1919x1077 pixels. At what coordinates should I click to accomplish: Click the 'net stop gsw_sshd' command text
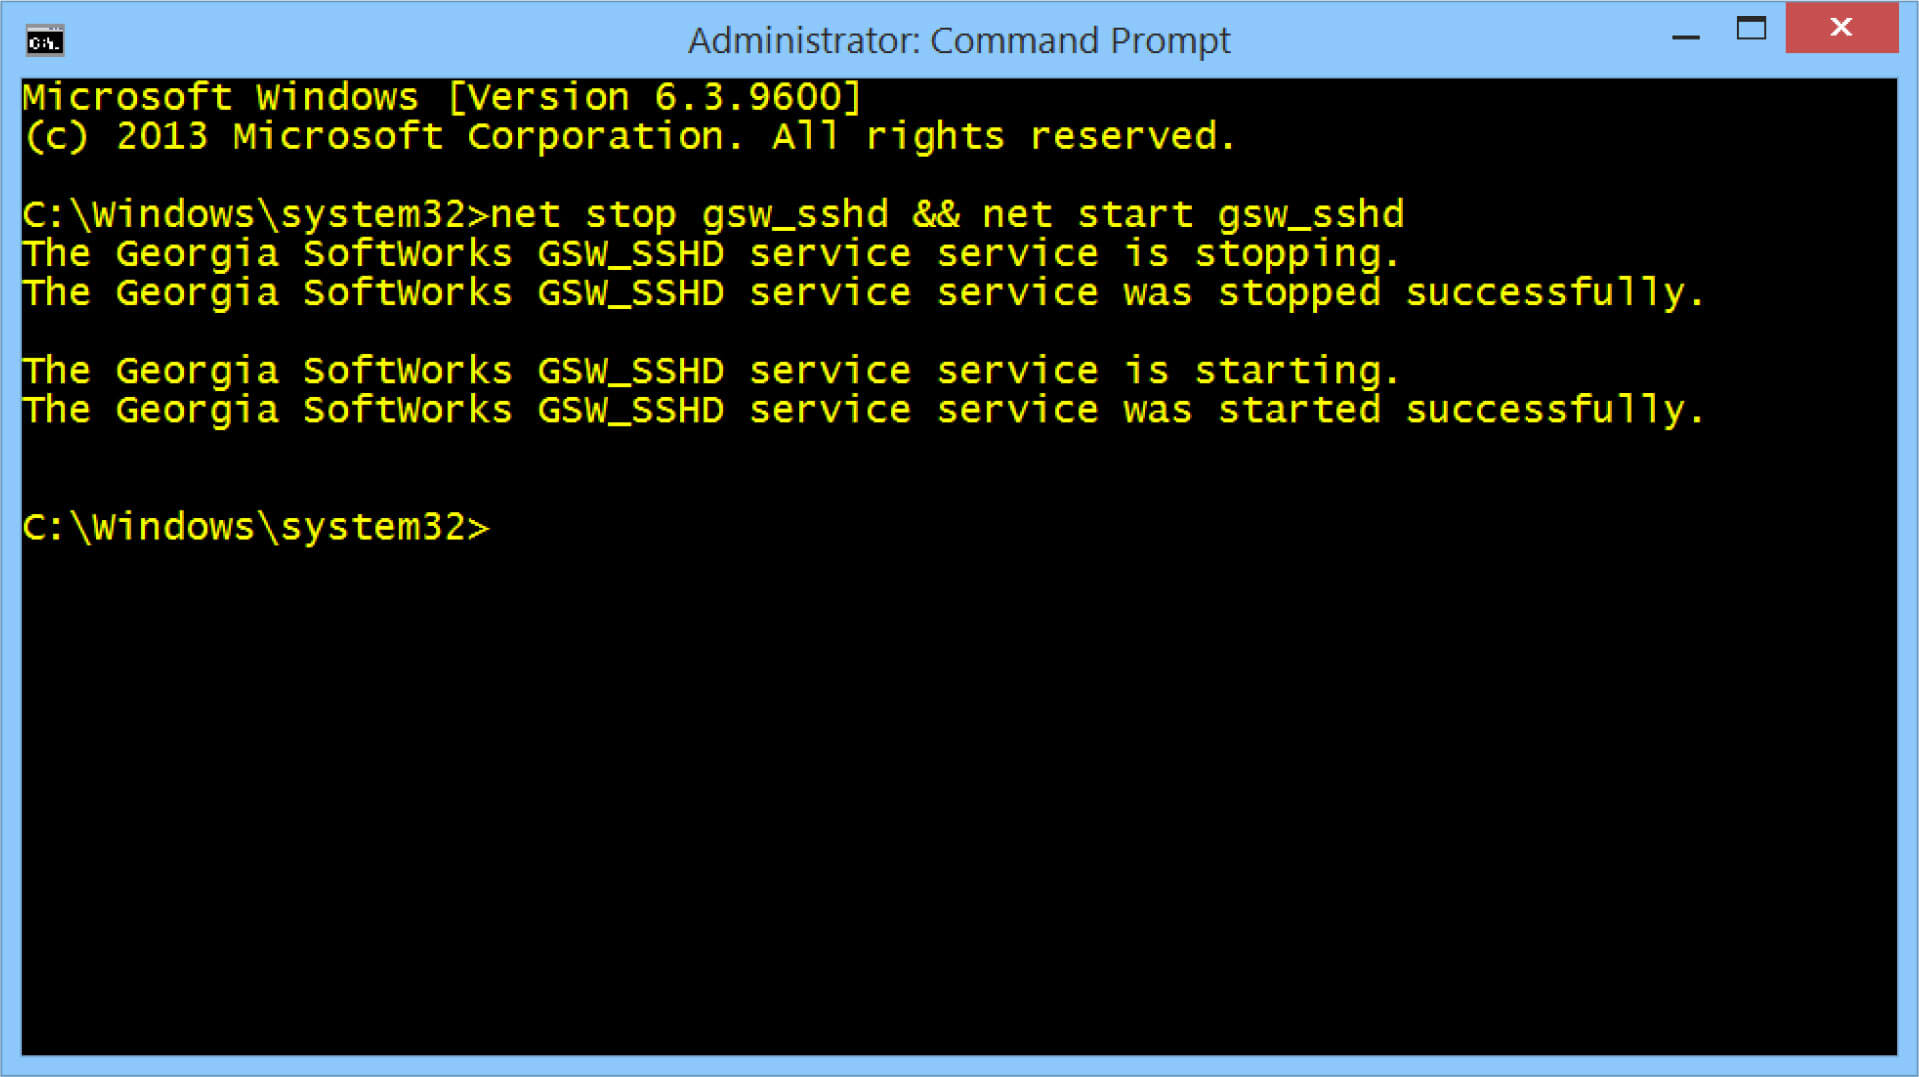click(x=689, y=215)
